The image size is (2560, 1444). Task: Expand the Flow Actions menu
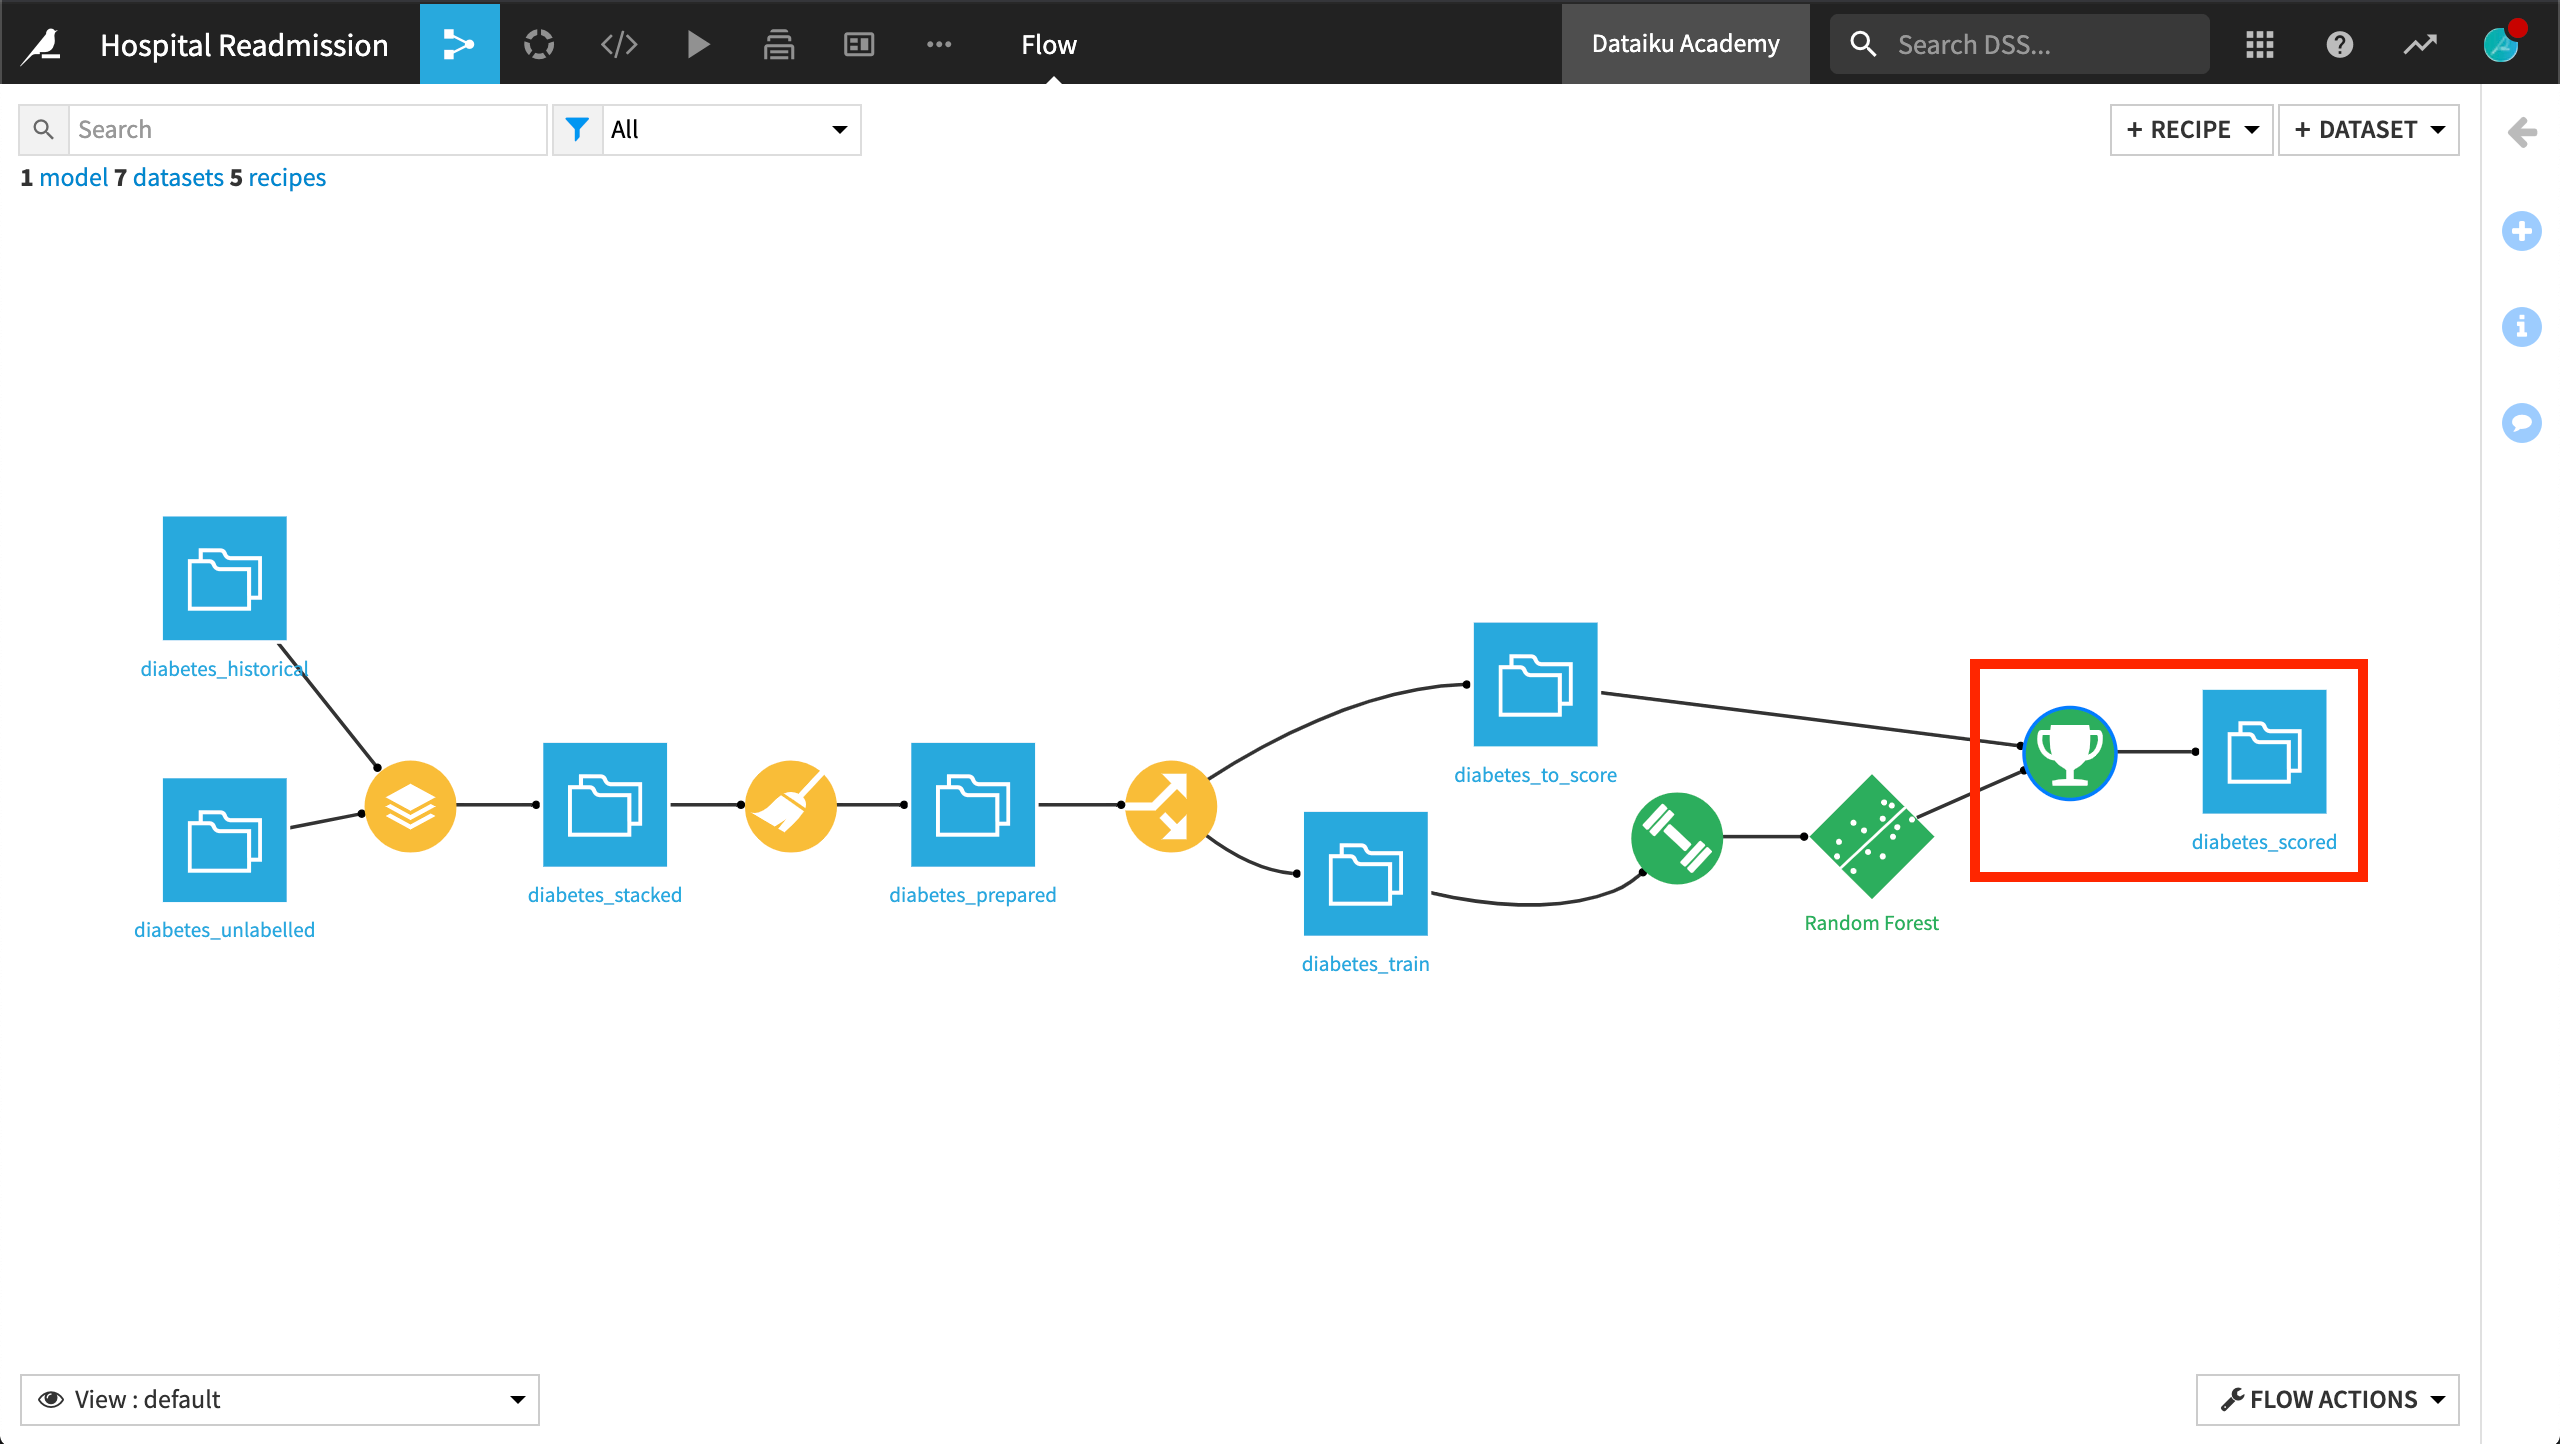pyautogui.click(x=2327, y=1399)
